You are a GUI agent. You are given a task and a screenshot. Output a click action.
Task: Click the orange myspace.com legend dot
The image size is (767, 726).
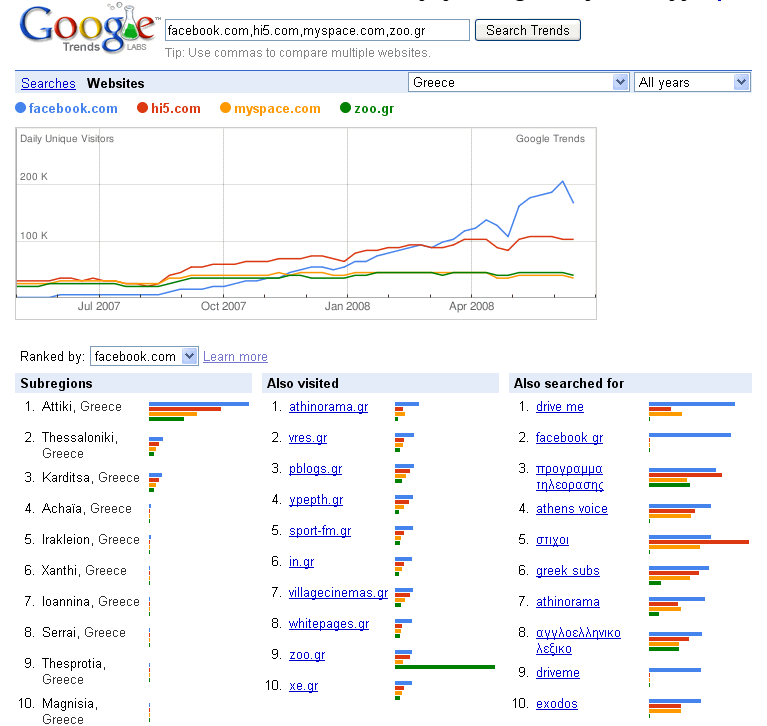(x=226, y=108)
